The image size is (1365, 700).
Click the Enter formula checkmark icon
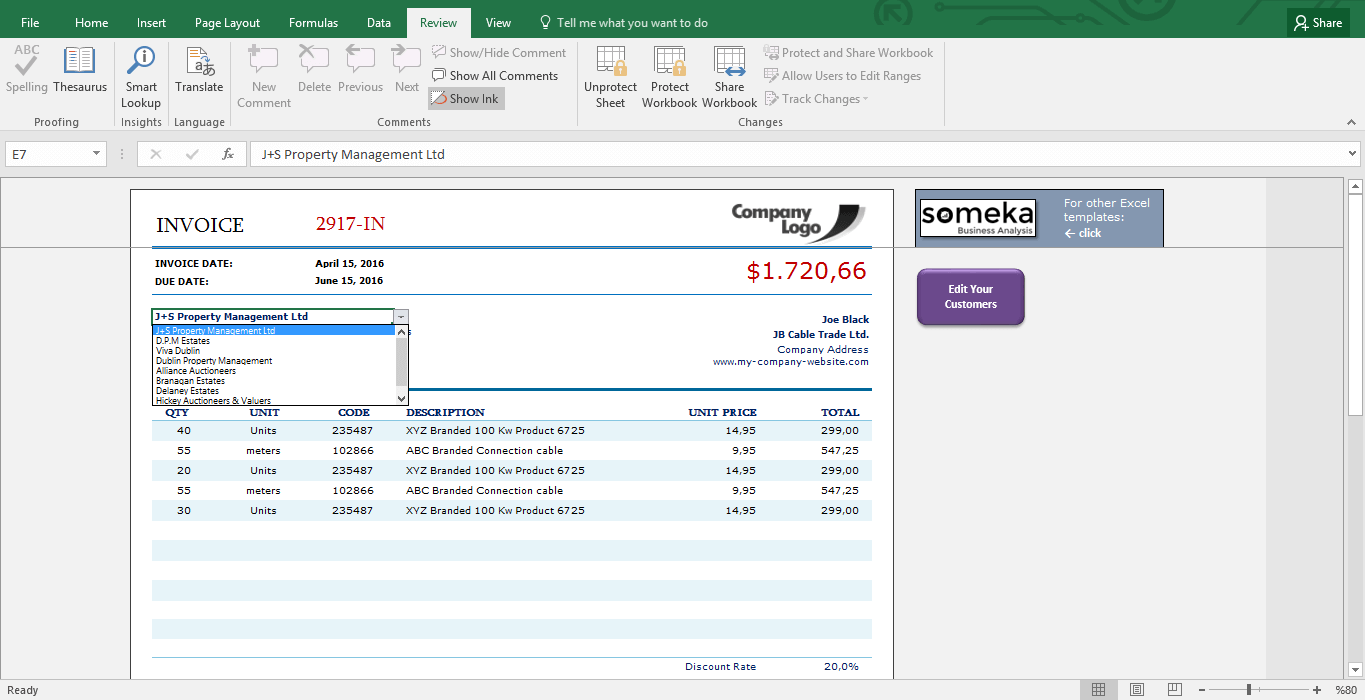point(192,154)
